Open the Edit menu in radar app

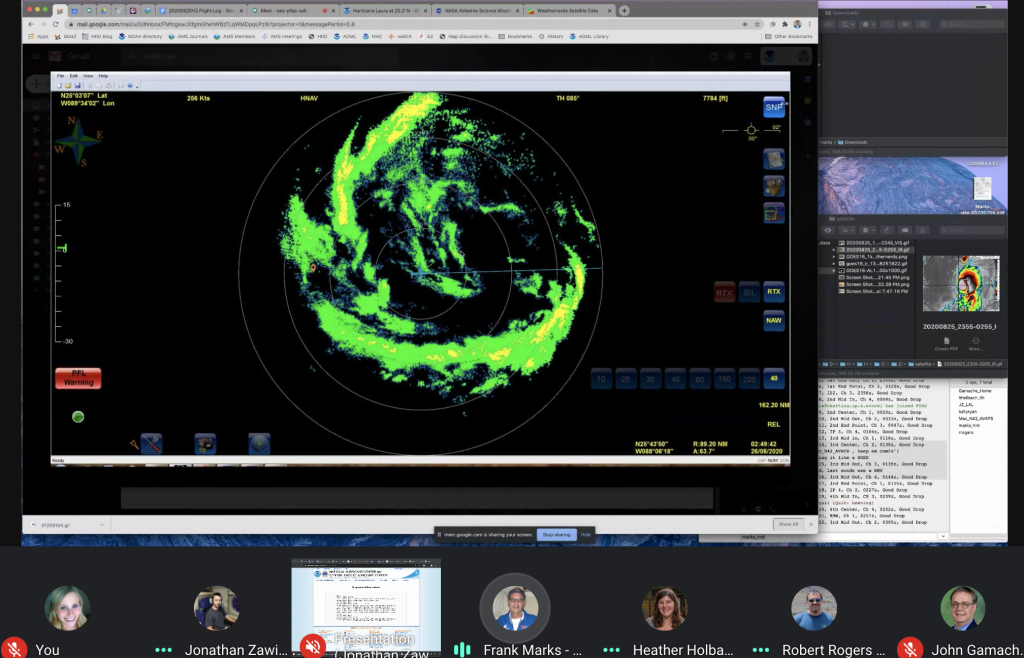pyautogui.click(x=74, y=76)
